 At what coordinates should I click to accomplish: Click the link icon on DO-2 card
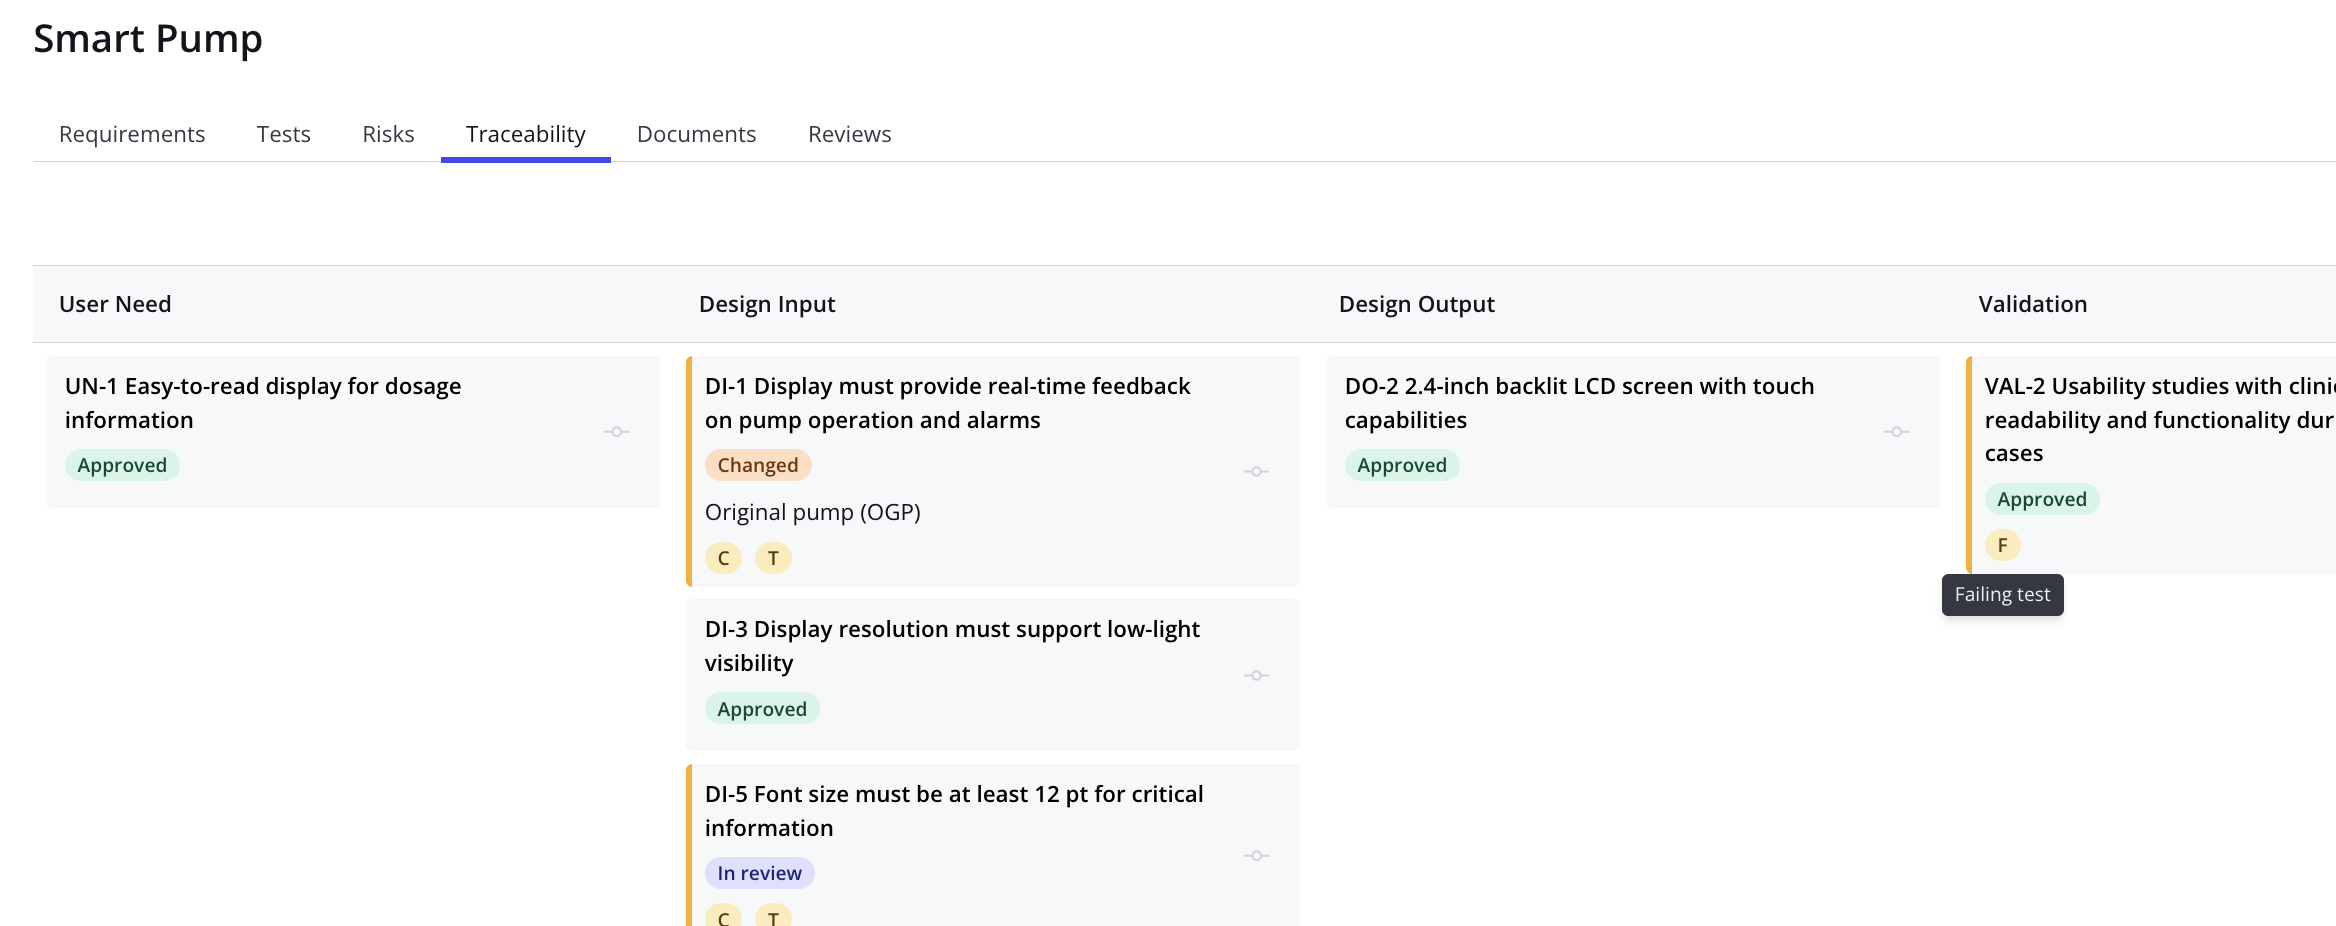coord(1896,432)
